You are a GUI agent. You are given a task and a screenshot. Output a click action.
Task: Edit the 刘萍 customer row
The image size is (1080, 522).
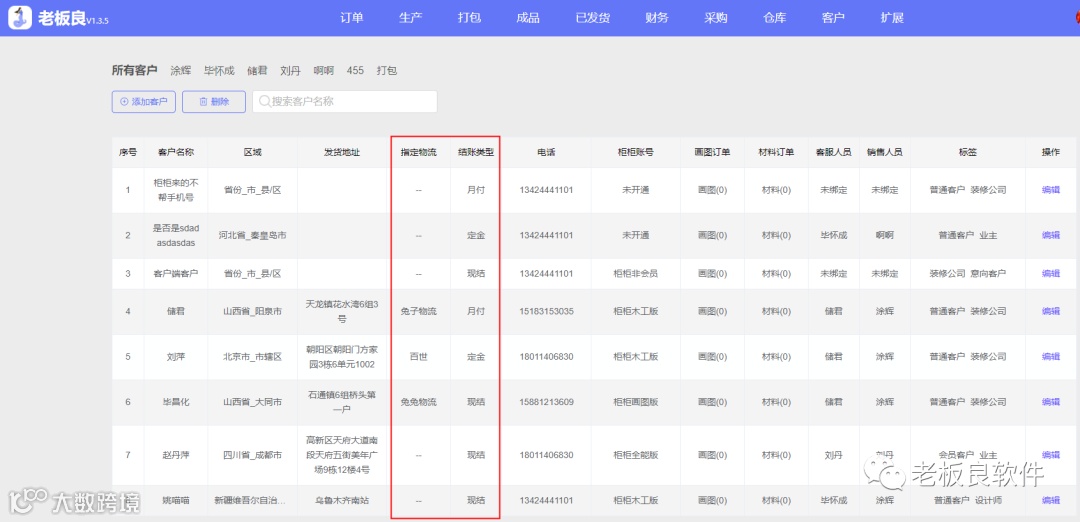pyautogui.click(x=1050, y=357)
